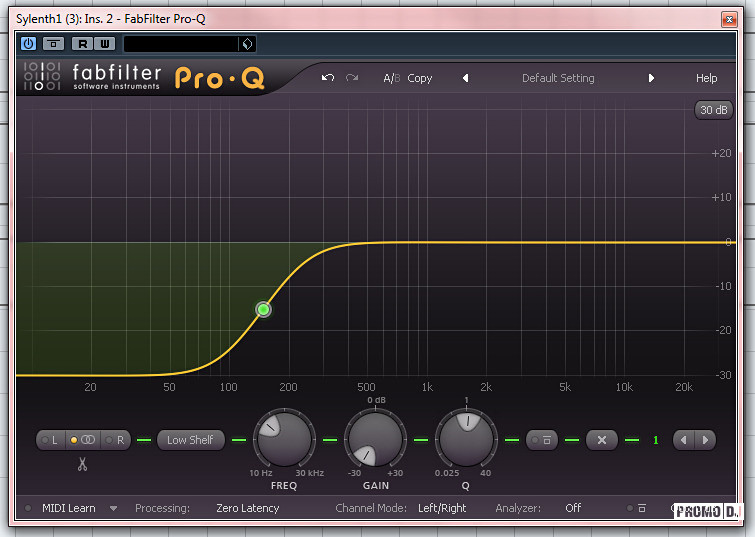
Task: Switch A/B state comparison
Action: (x=391, y=78)
